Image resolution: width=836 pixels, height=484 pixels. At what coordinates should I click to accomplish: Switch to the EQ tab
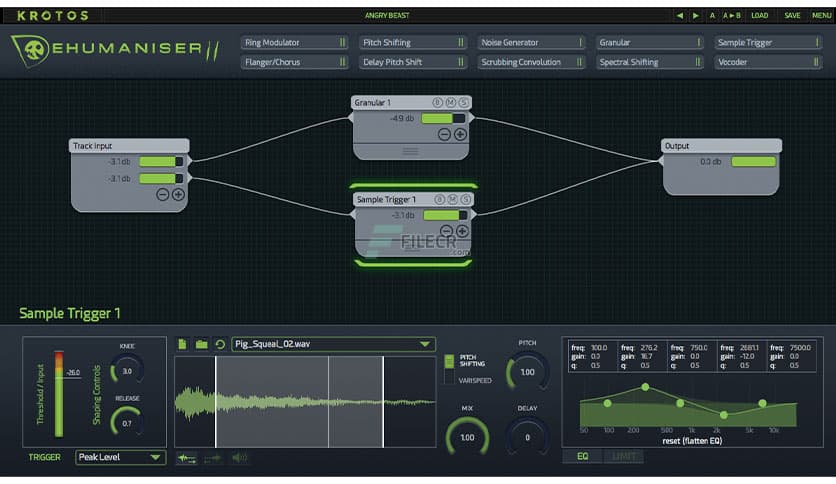[x=582, y=457]
